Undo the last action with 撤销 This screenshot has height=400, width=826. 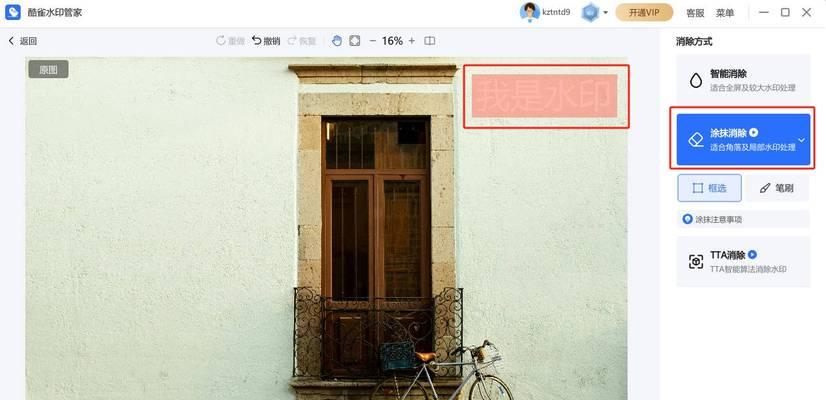click(x=266, y=41)
